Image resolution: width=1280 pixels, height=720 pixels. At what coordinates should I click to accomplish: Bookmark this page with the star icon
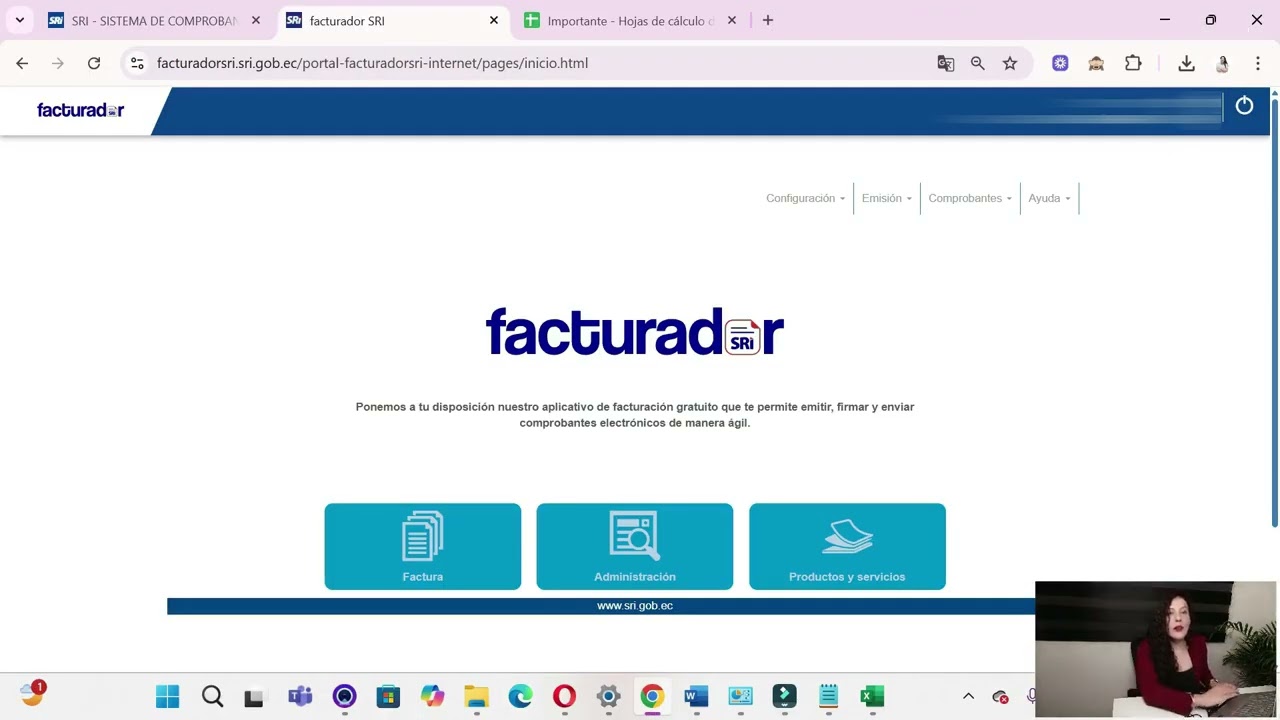tap(1010, 63)
